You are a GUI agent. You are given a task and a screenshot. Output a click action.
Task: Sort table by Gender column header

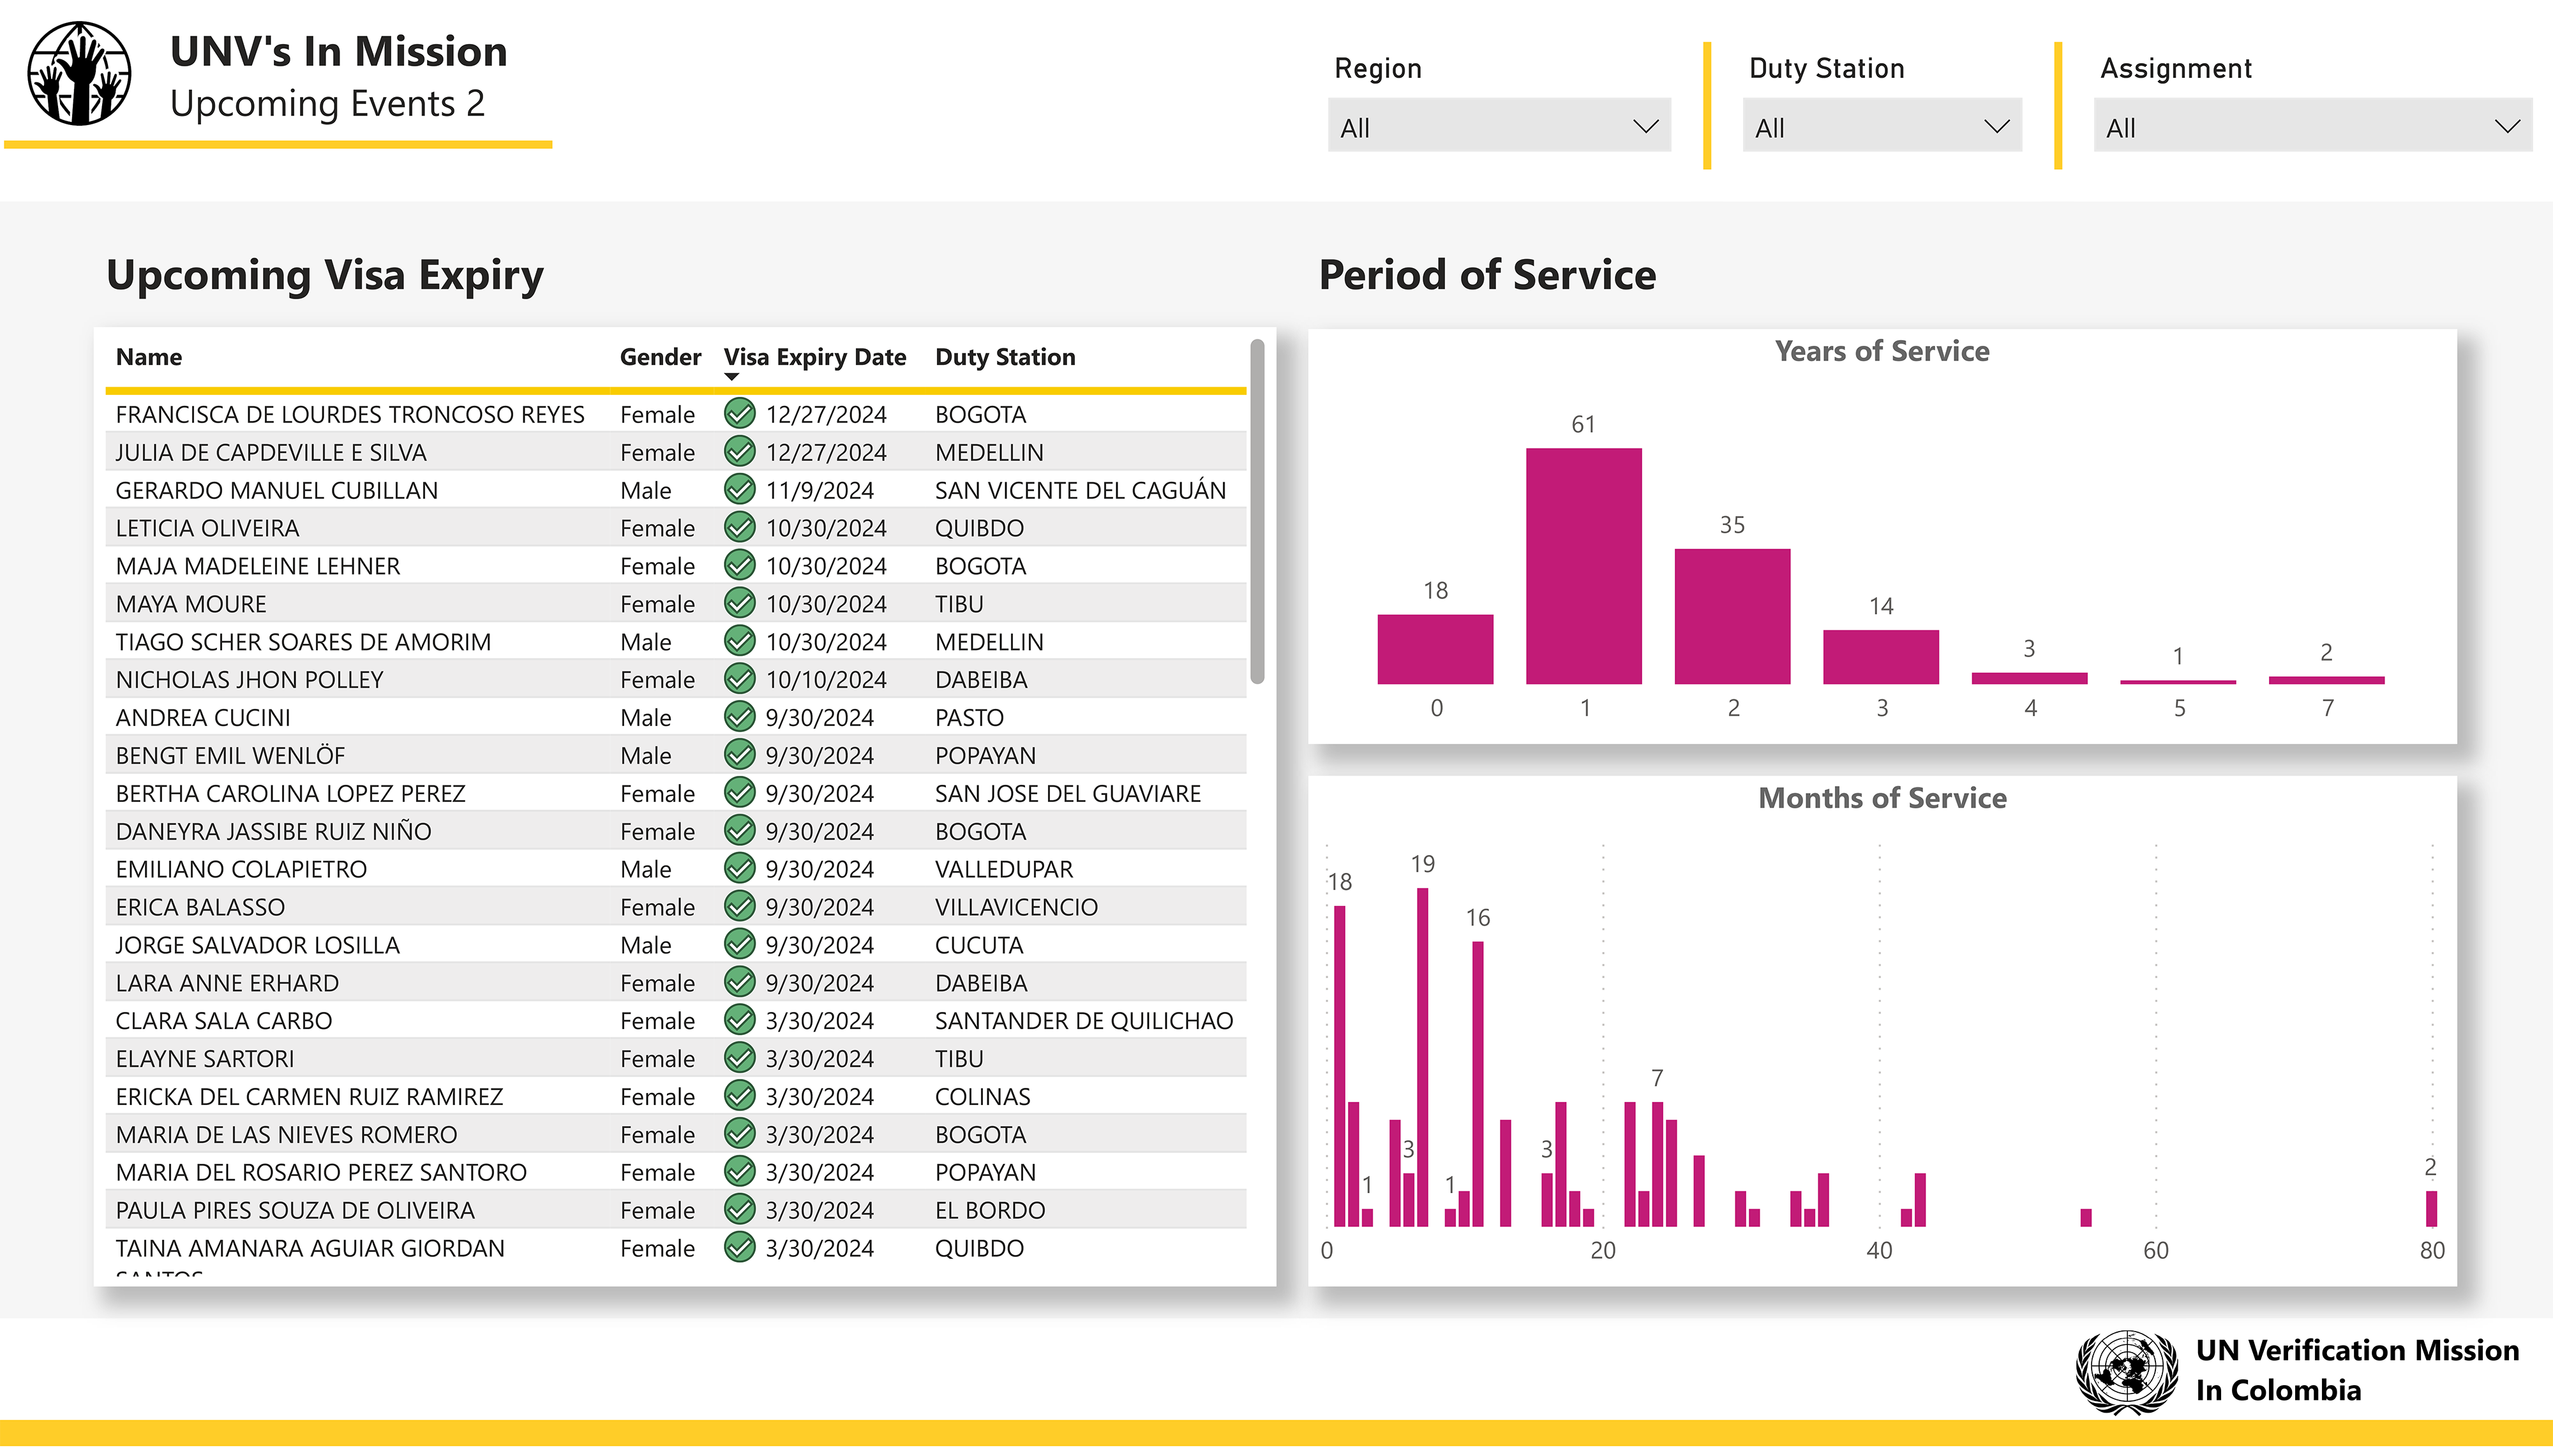coord(660,357)
